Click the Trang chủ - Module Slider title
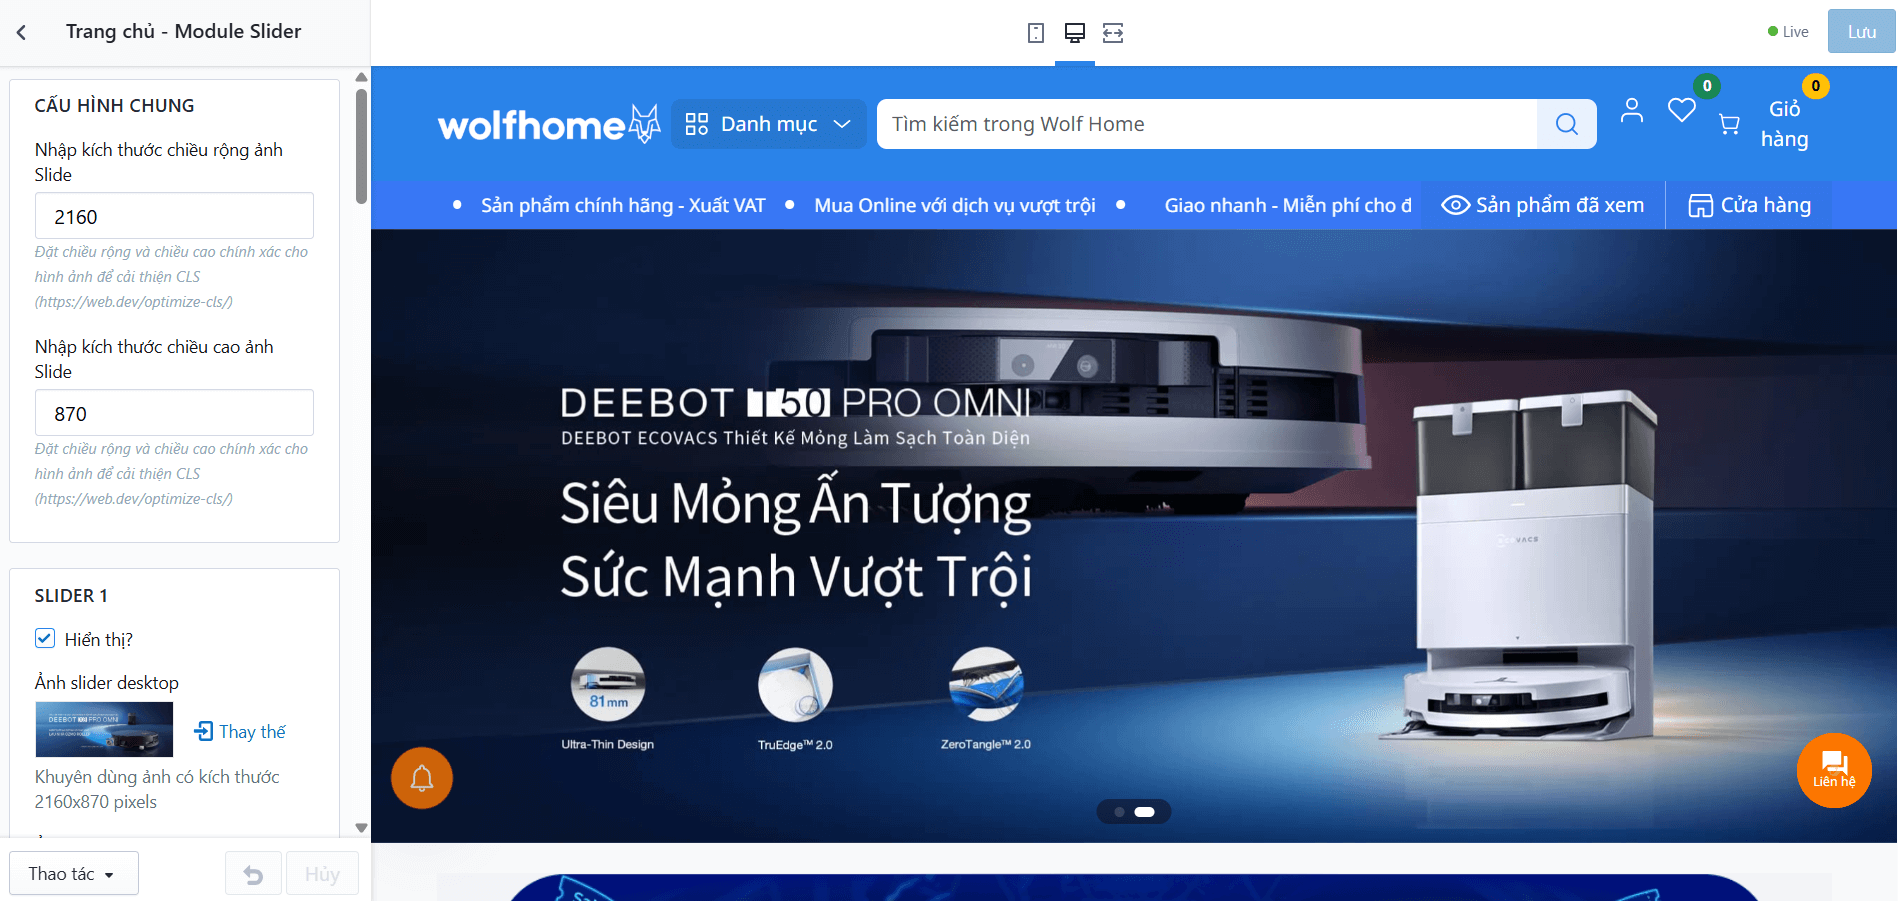The width and height of the screenshot is (1898, 901). [184, 31]
